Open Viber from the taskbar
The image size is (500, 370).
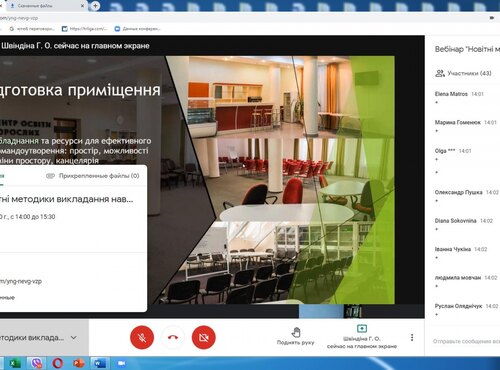click(36, 363)
